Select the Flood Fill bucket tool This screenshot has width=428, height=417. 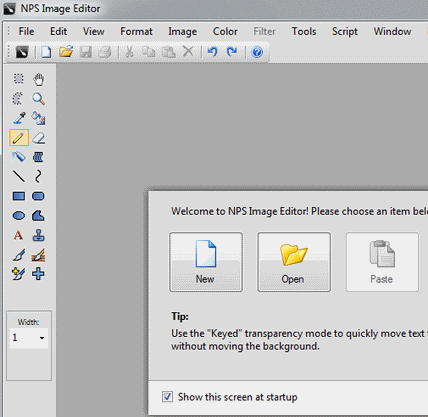tap(38, 118)
